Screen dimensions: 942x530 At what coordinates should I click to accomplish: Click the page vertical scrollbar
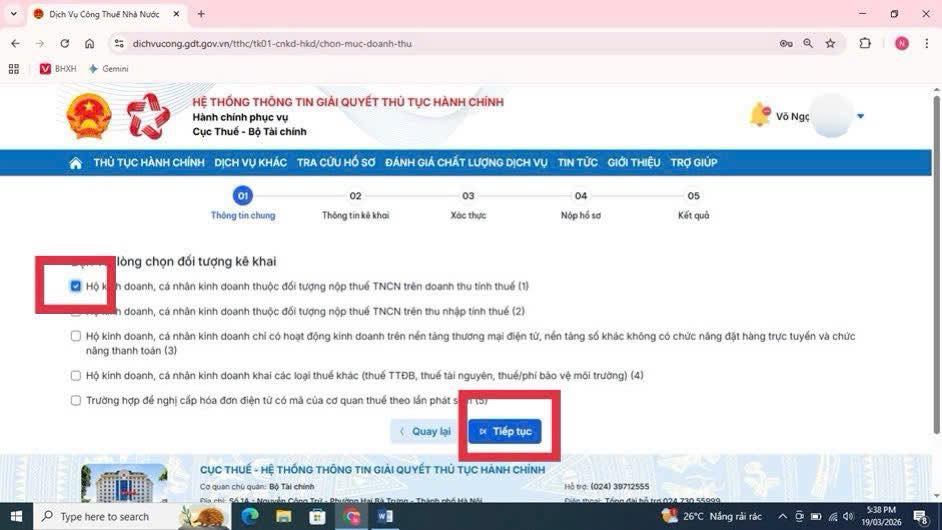[937, 264]
